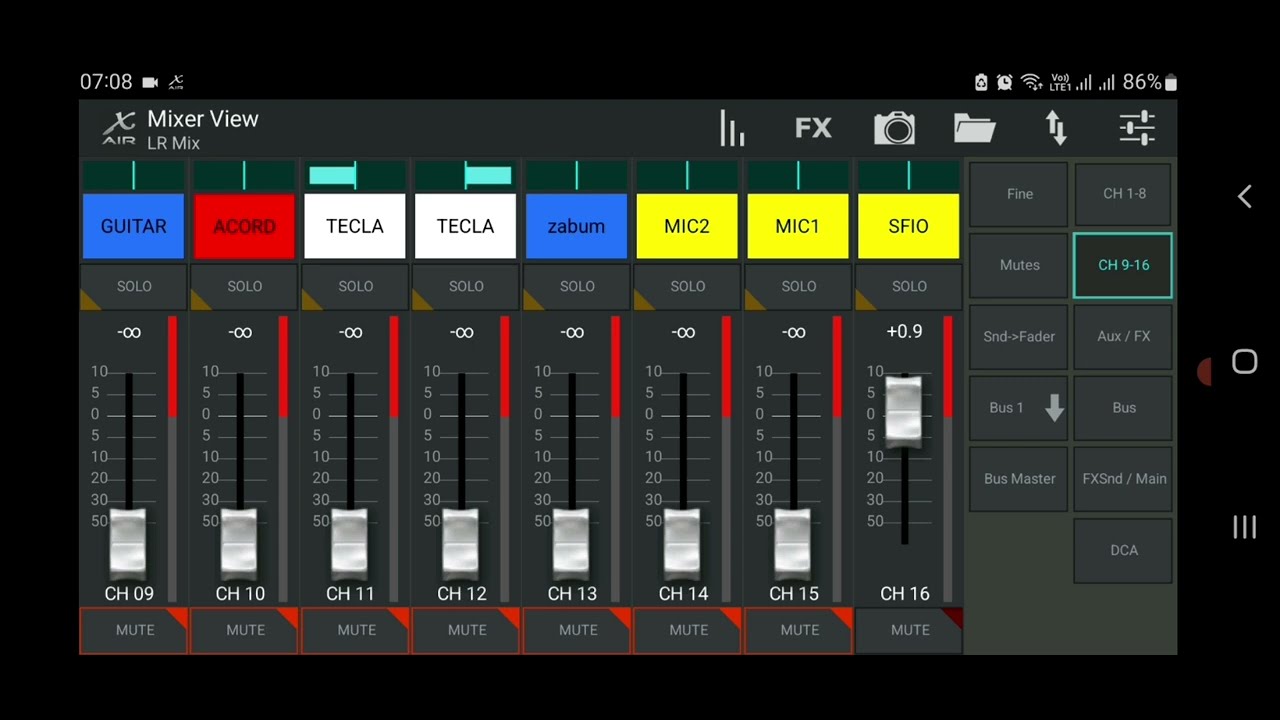Unmute CH 10 with MUTE button

point(245,631)
